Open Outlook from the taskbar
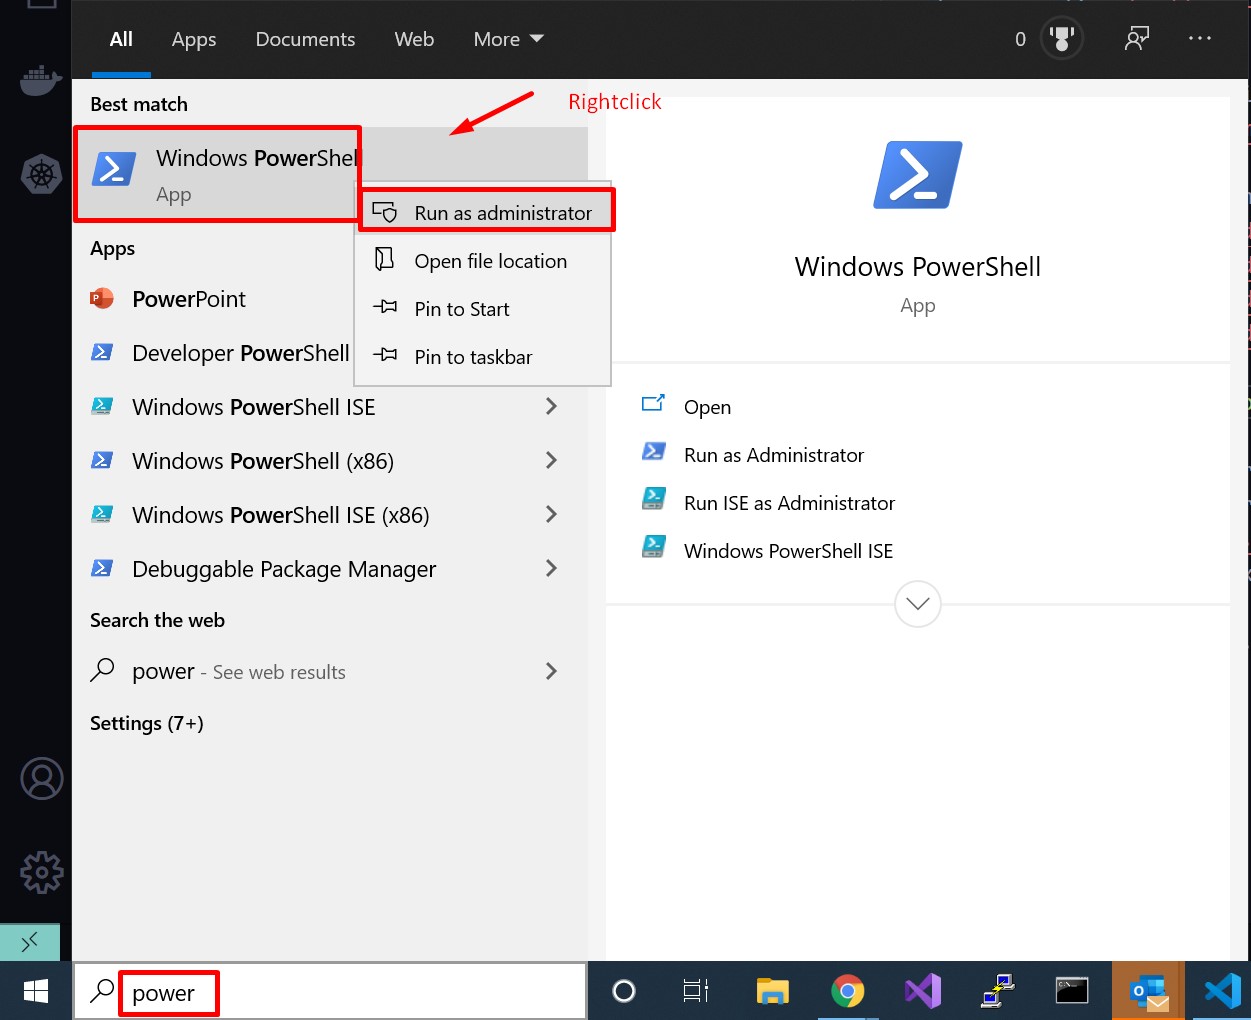This screenshot has height=1020, width=1251. pyautogui.click(x=1148, y=991)
